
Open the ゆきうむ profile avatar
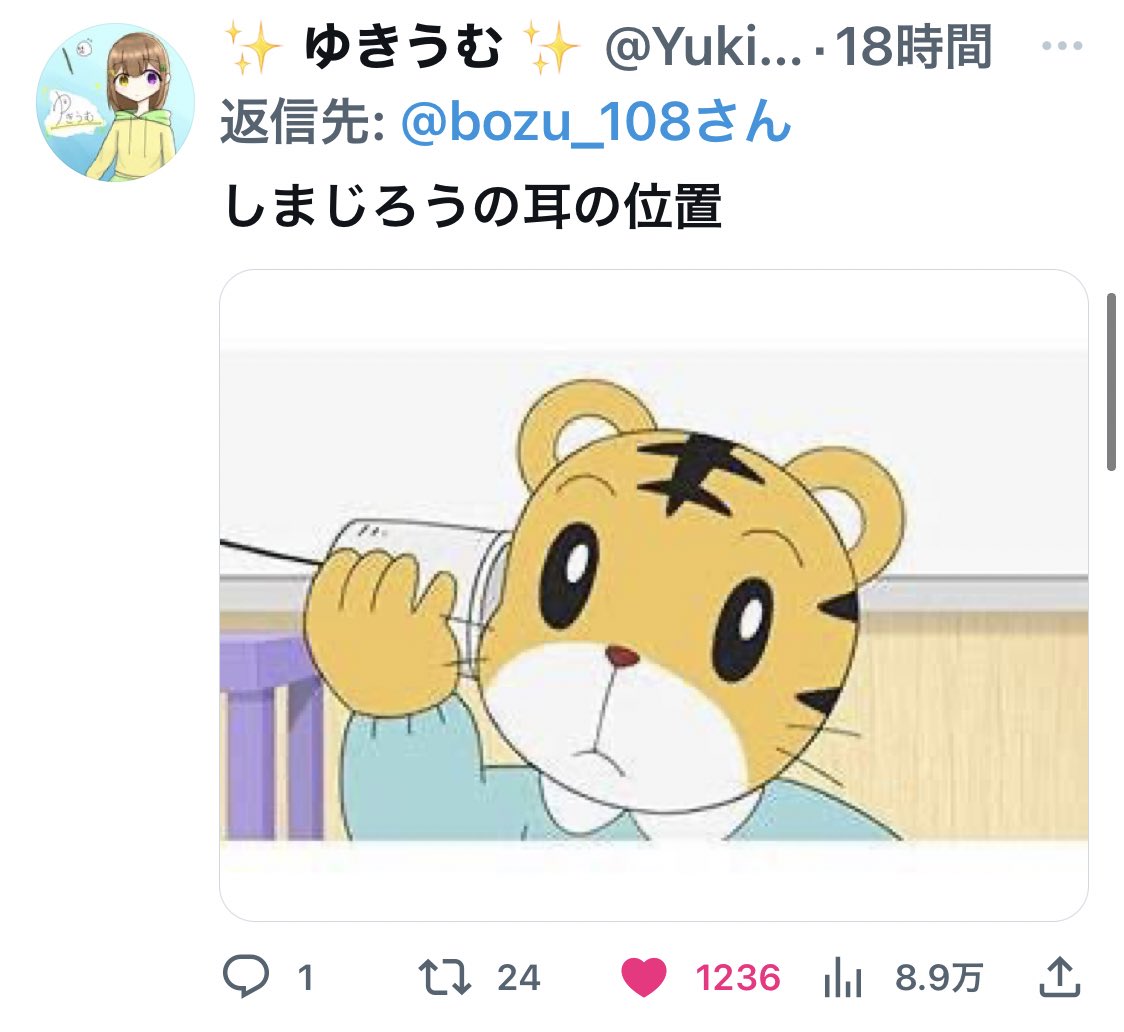click(115, 102)
